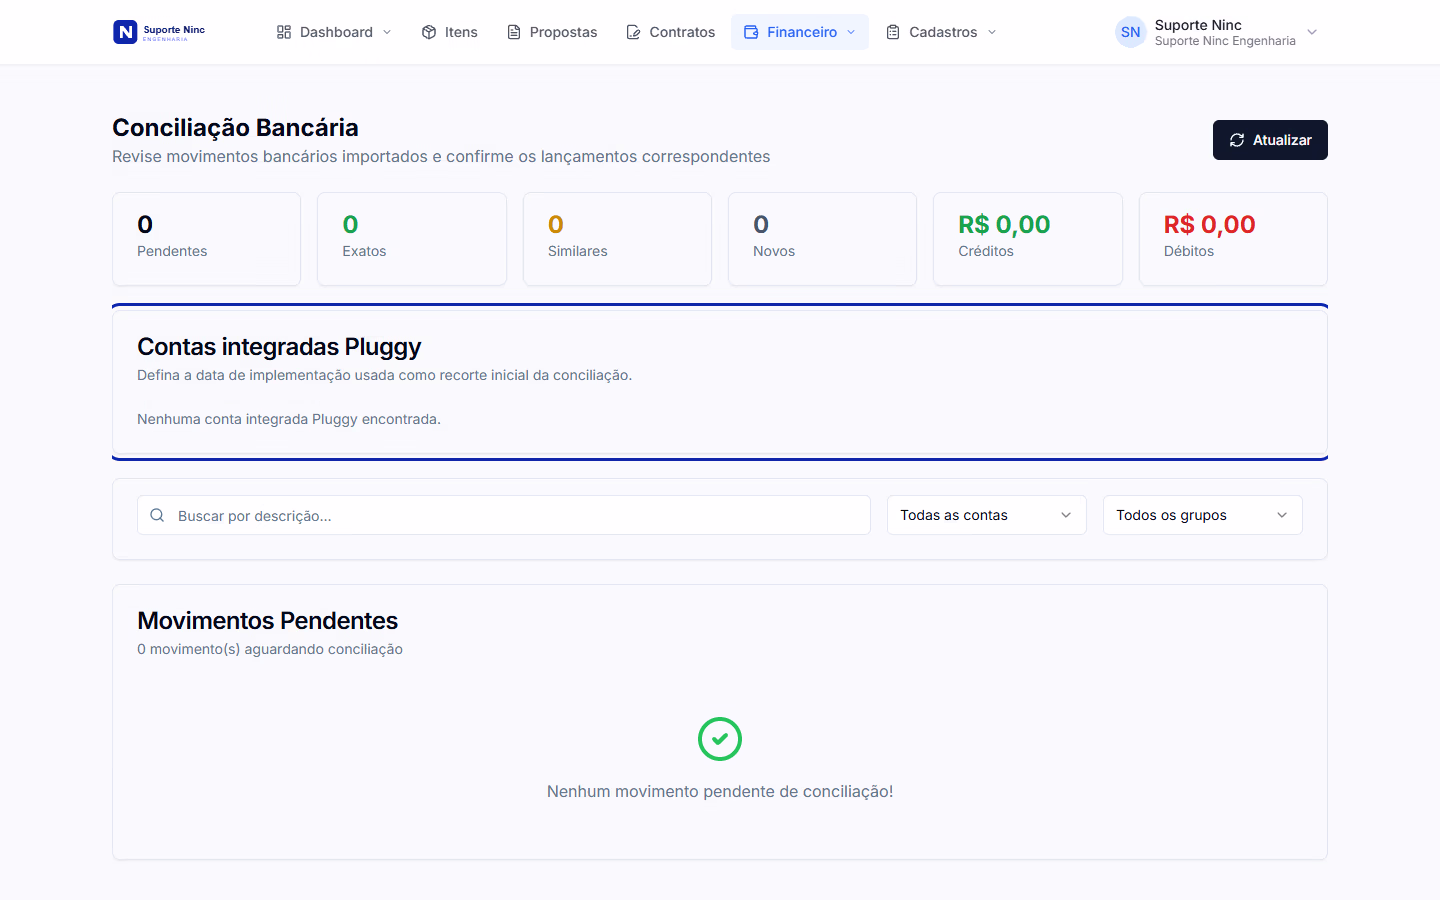
Task: Expand the Cadastros menu chevron
Action: tap(992, 32)
